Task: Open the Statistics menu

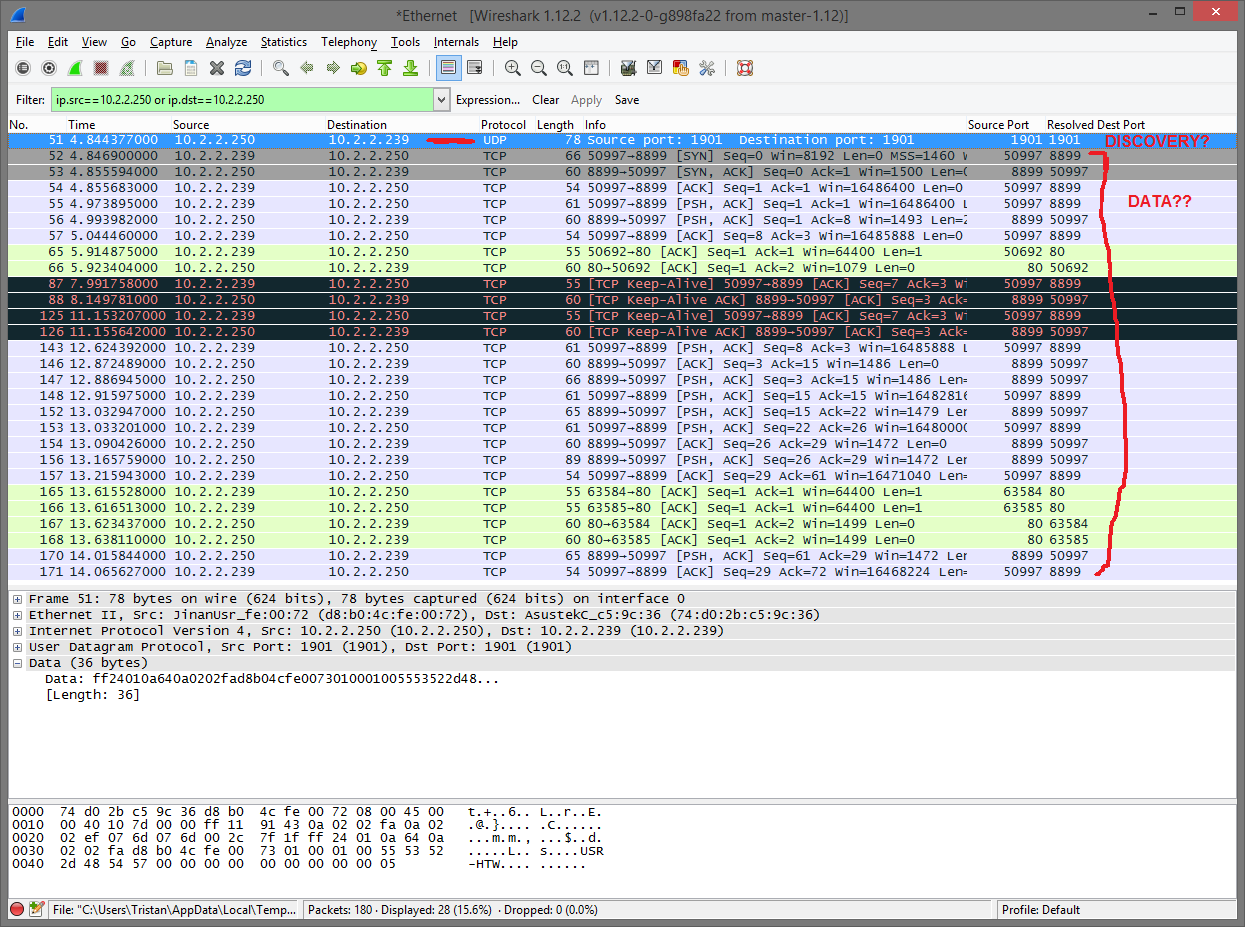Action: click(284, 42)
